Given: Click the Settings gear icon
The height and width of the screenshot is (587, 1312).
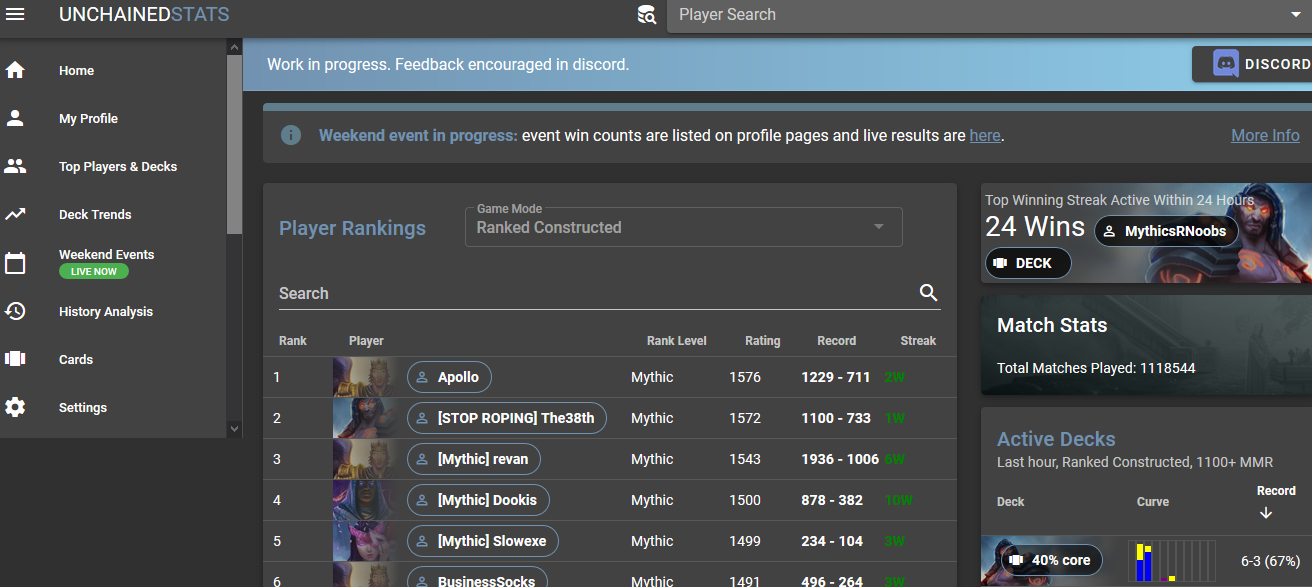Looking at the screenshot, I should click(x=15, y=407).
